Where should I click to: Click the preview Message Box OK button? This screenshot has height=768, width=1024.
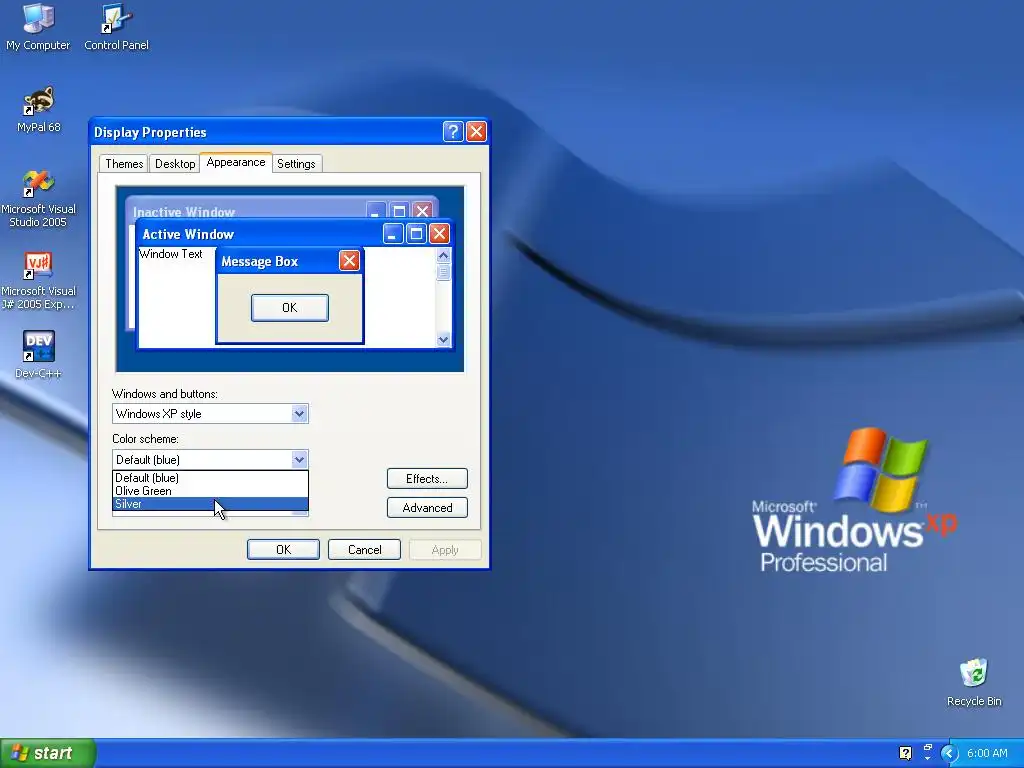click(290, 308)
